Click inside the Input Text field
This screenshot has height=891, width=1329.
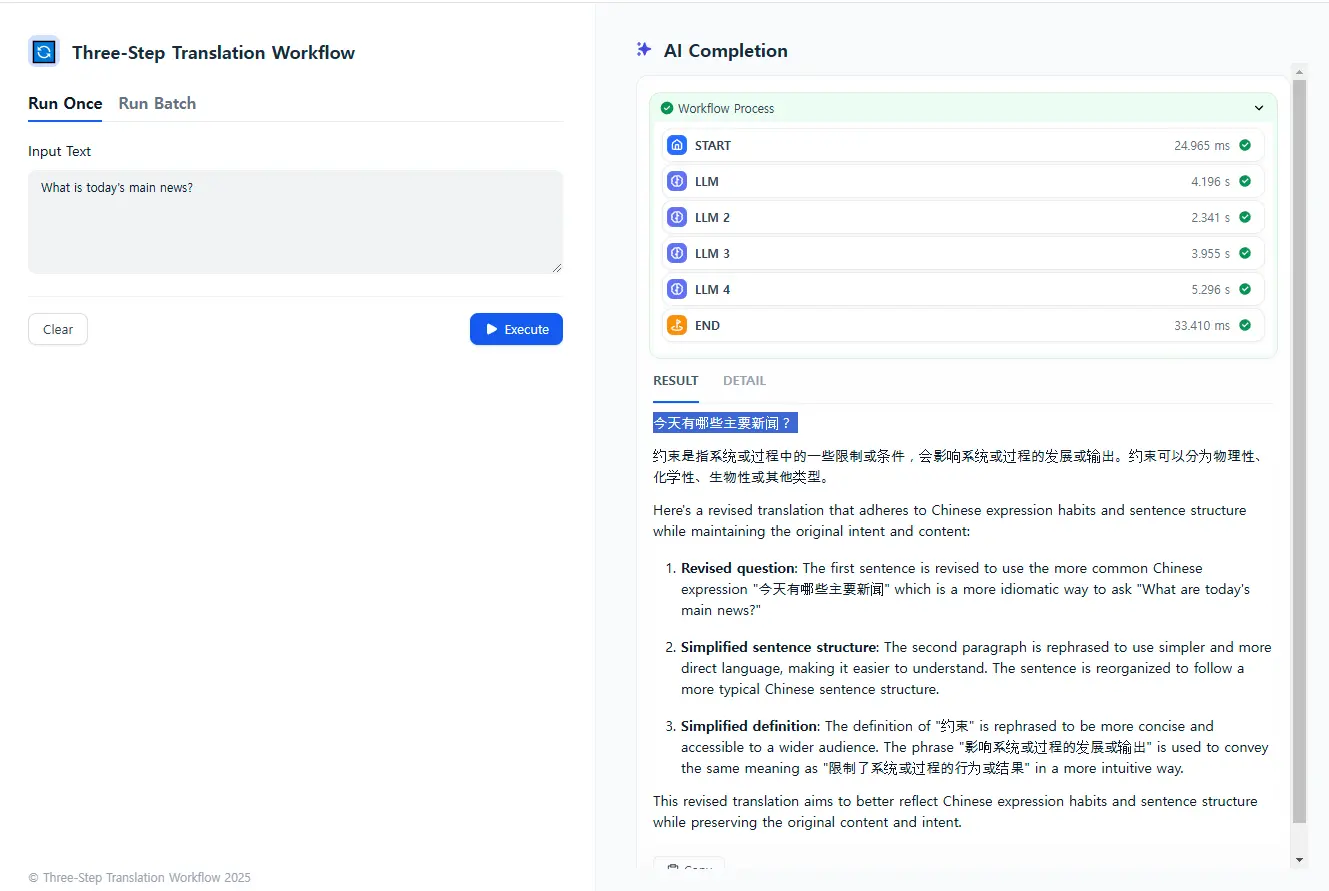click(295, 222)
